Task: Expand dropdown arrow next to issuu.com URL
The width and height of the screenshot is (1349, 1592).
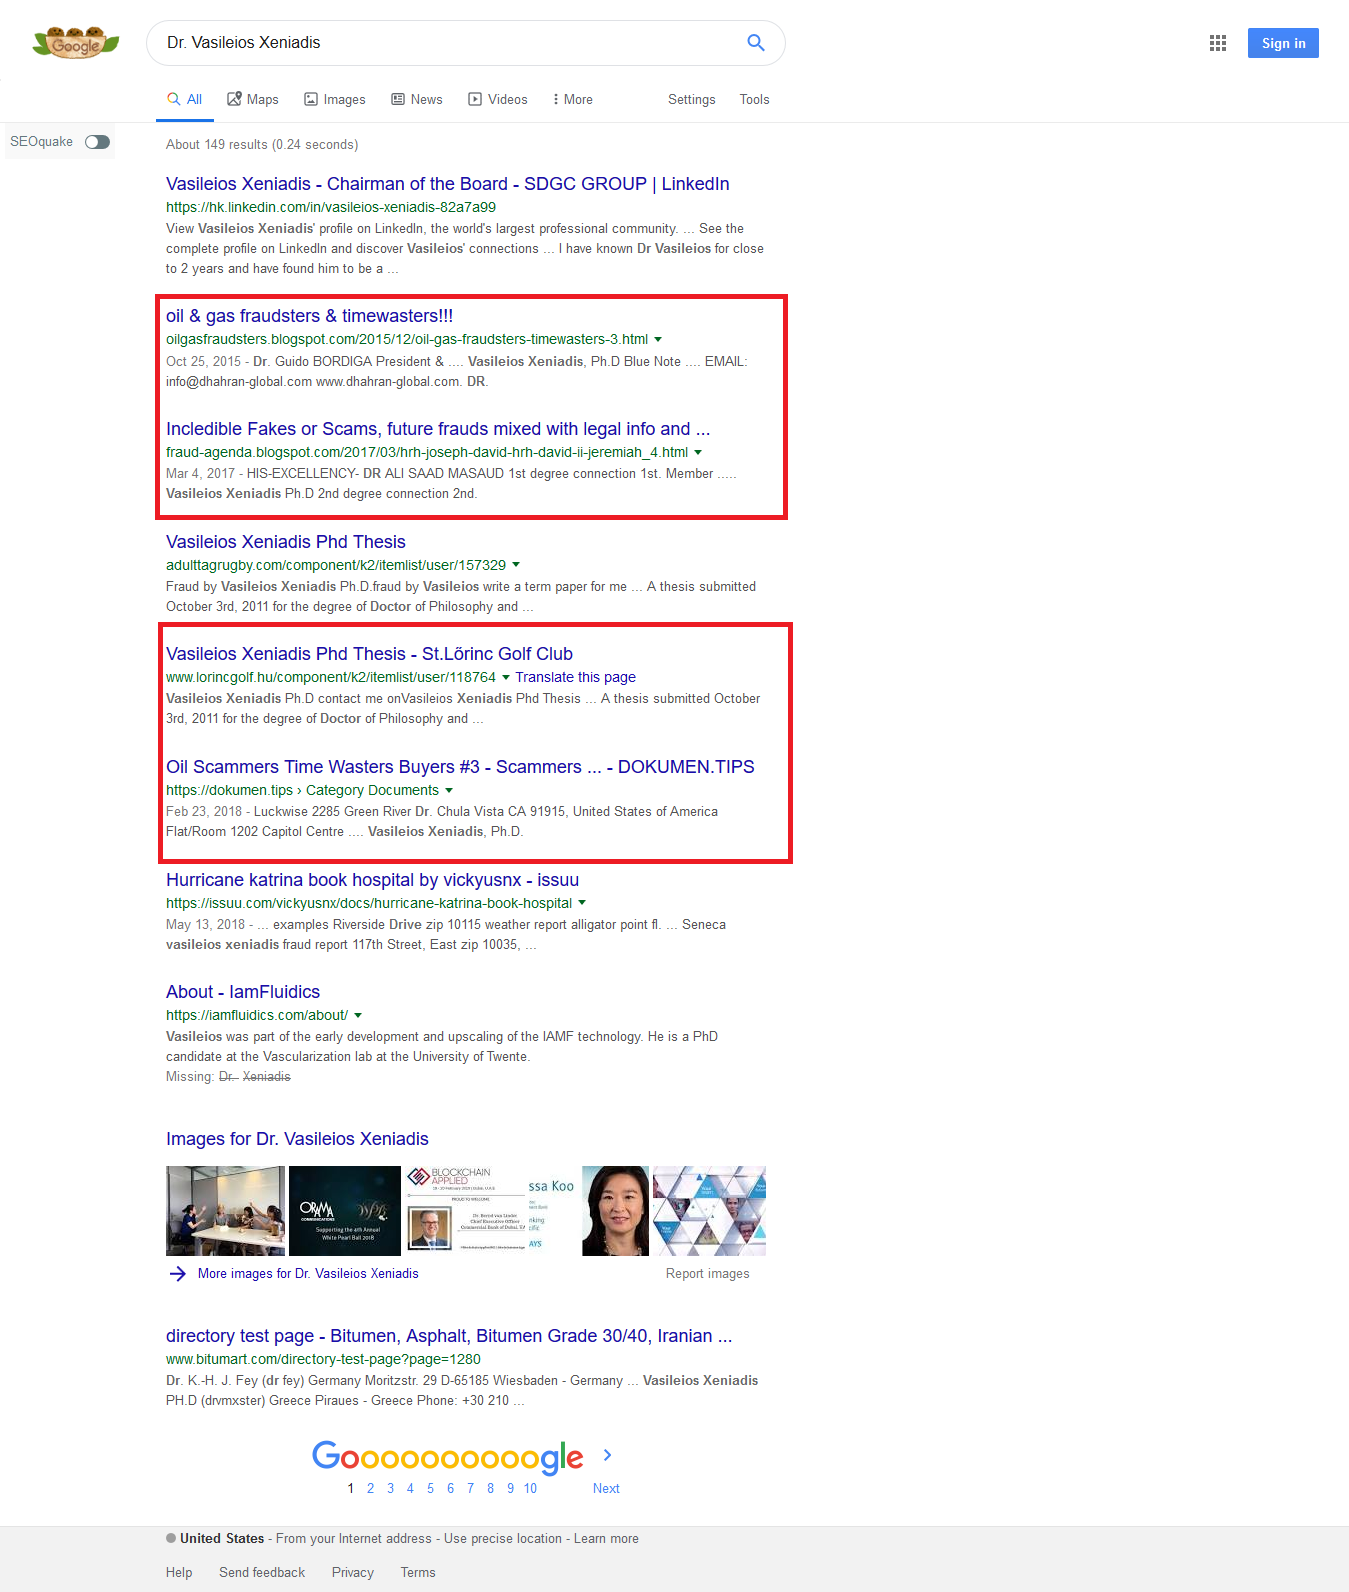Action: coord(582,903)
